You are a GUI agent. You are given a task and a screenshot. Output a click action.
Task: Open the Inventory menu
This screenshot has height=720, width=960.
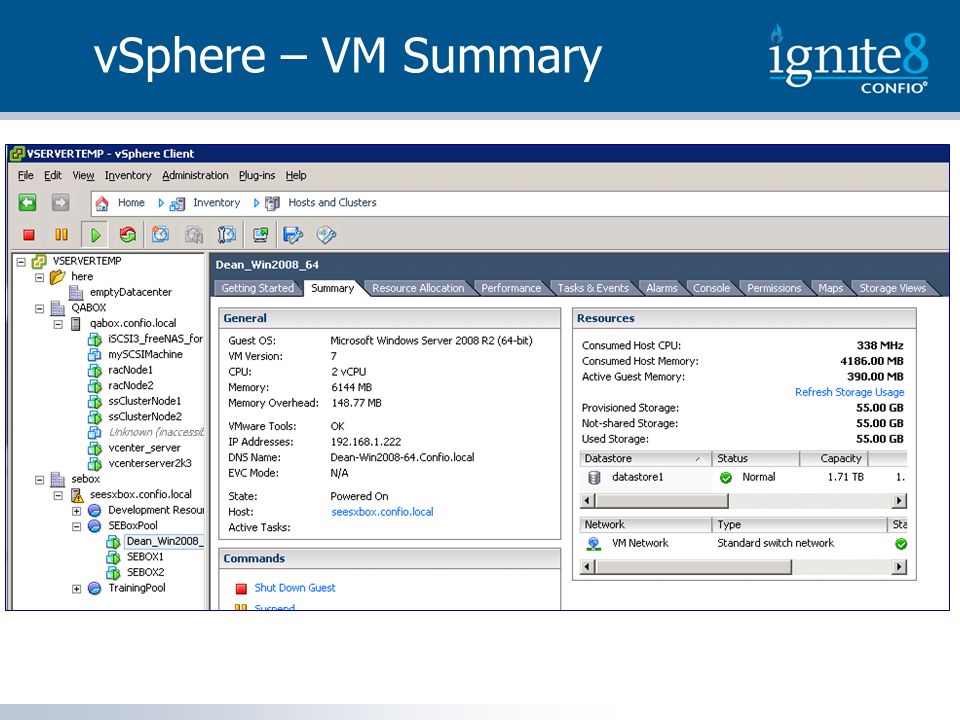click(x=128, y=176)
